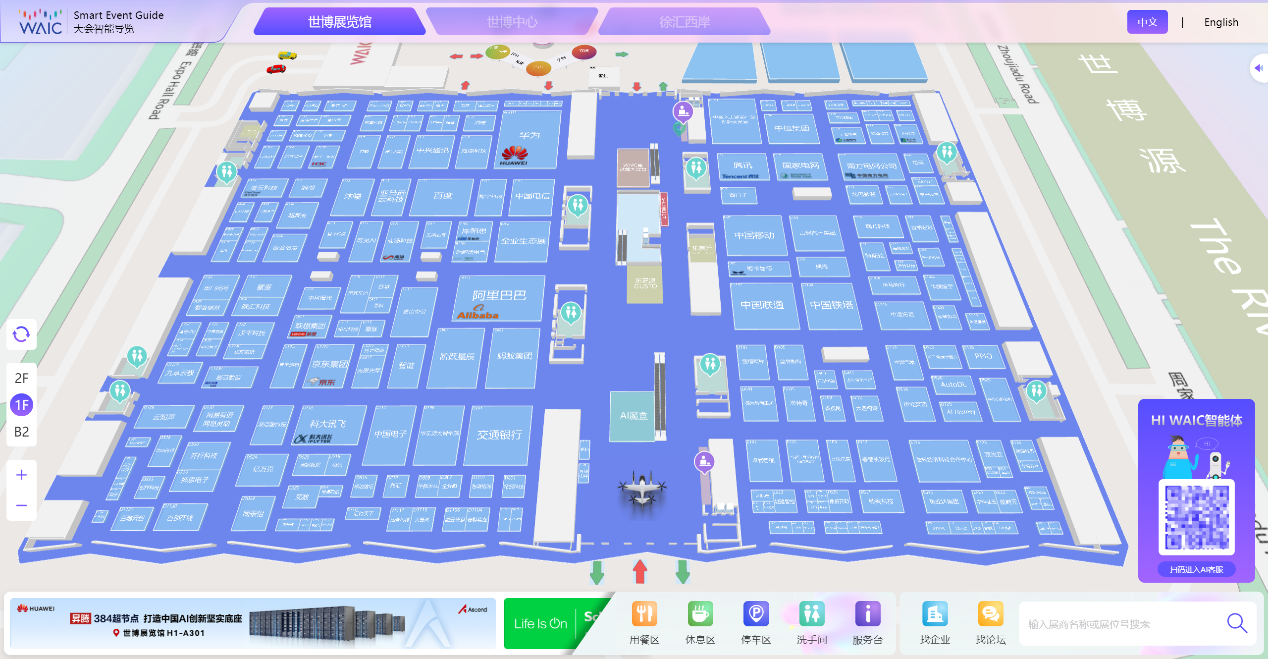Click the aircraft model near south entrance
The height and width of the screenshot is (659, 1268).
coord(640,489)
